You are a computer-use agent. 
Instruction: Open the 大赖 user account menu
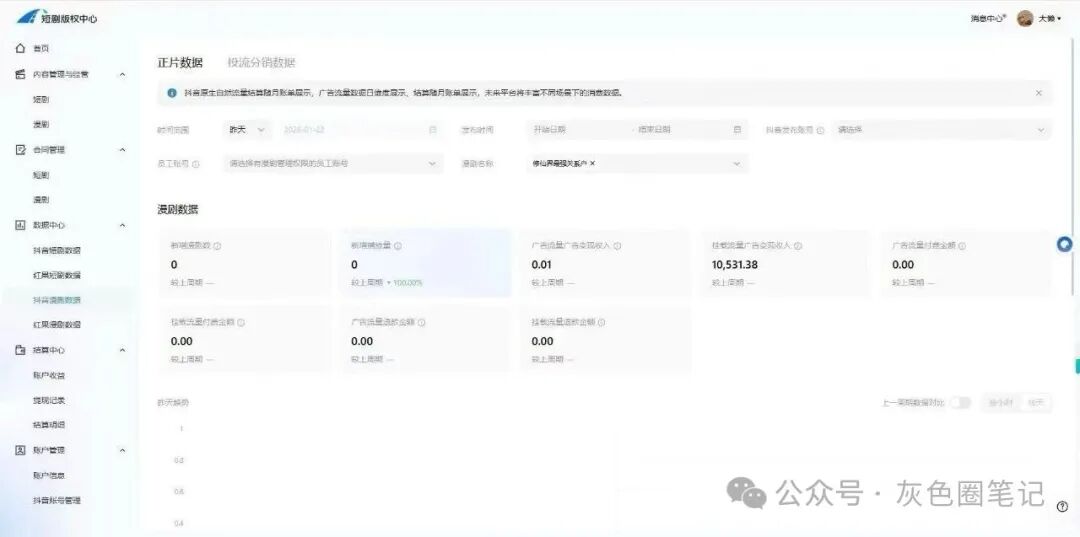(1050, 19)
